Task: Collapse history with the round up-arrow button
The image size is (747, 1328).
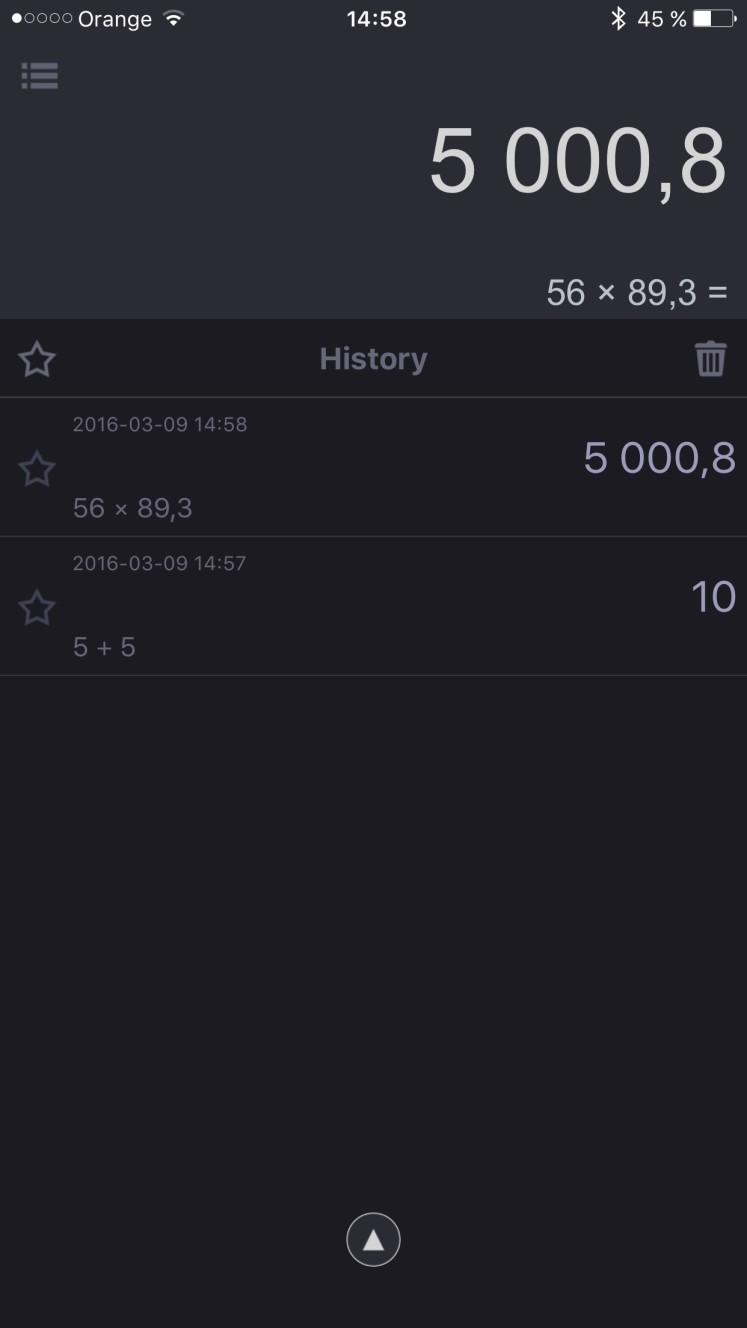Action: [373, 1240]
